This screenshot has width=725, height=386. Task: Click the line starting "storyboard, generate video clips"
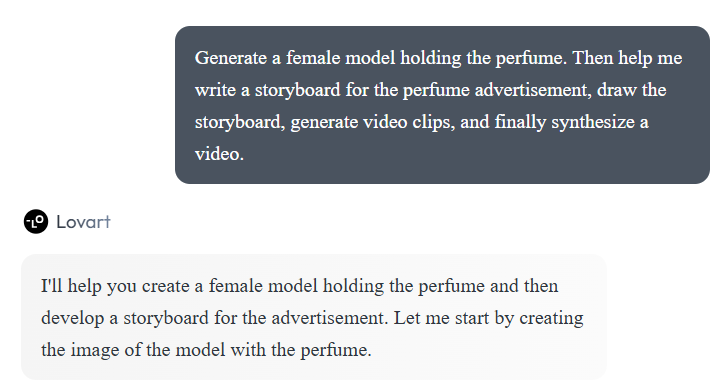tap(422, 123)
